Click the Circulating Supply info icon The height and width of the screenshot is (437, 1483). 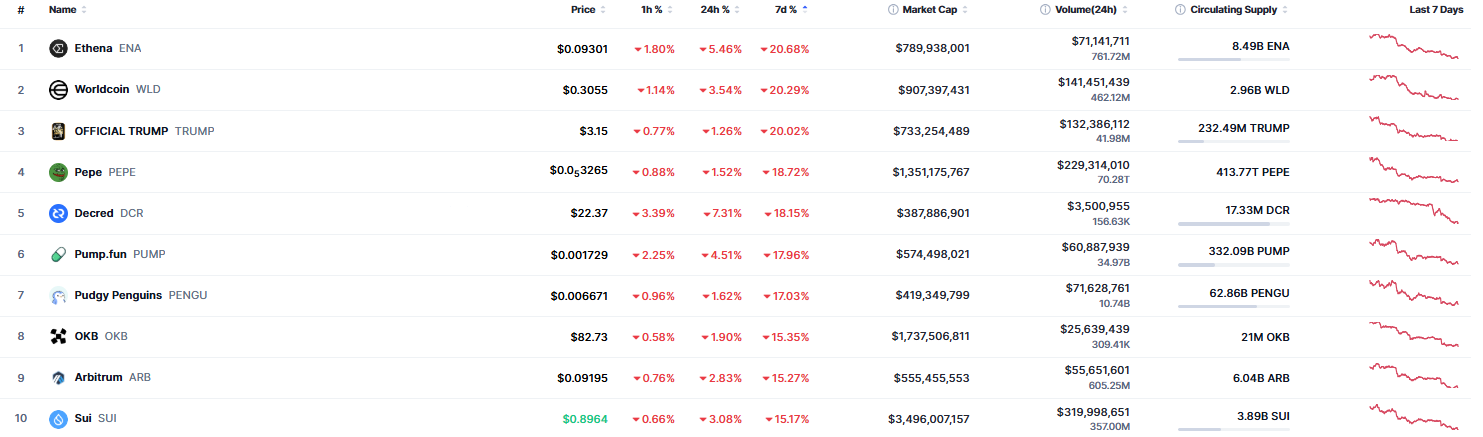tap(1181, 10)
